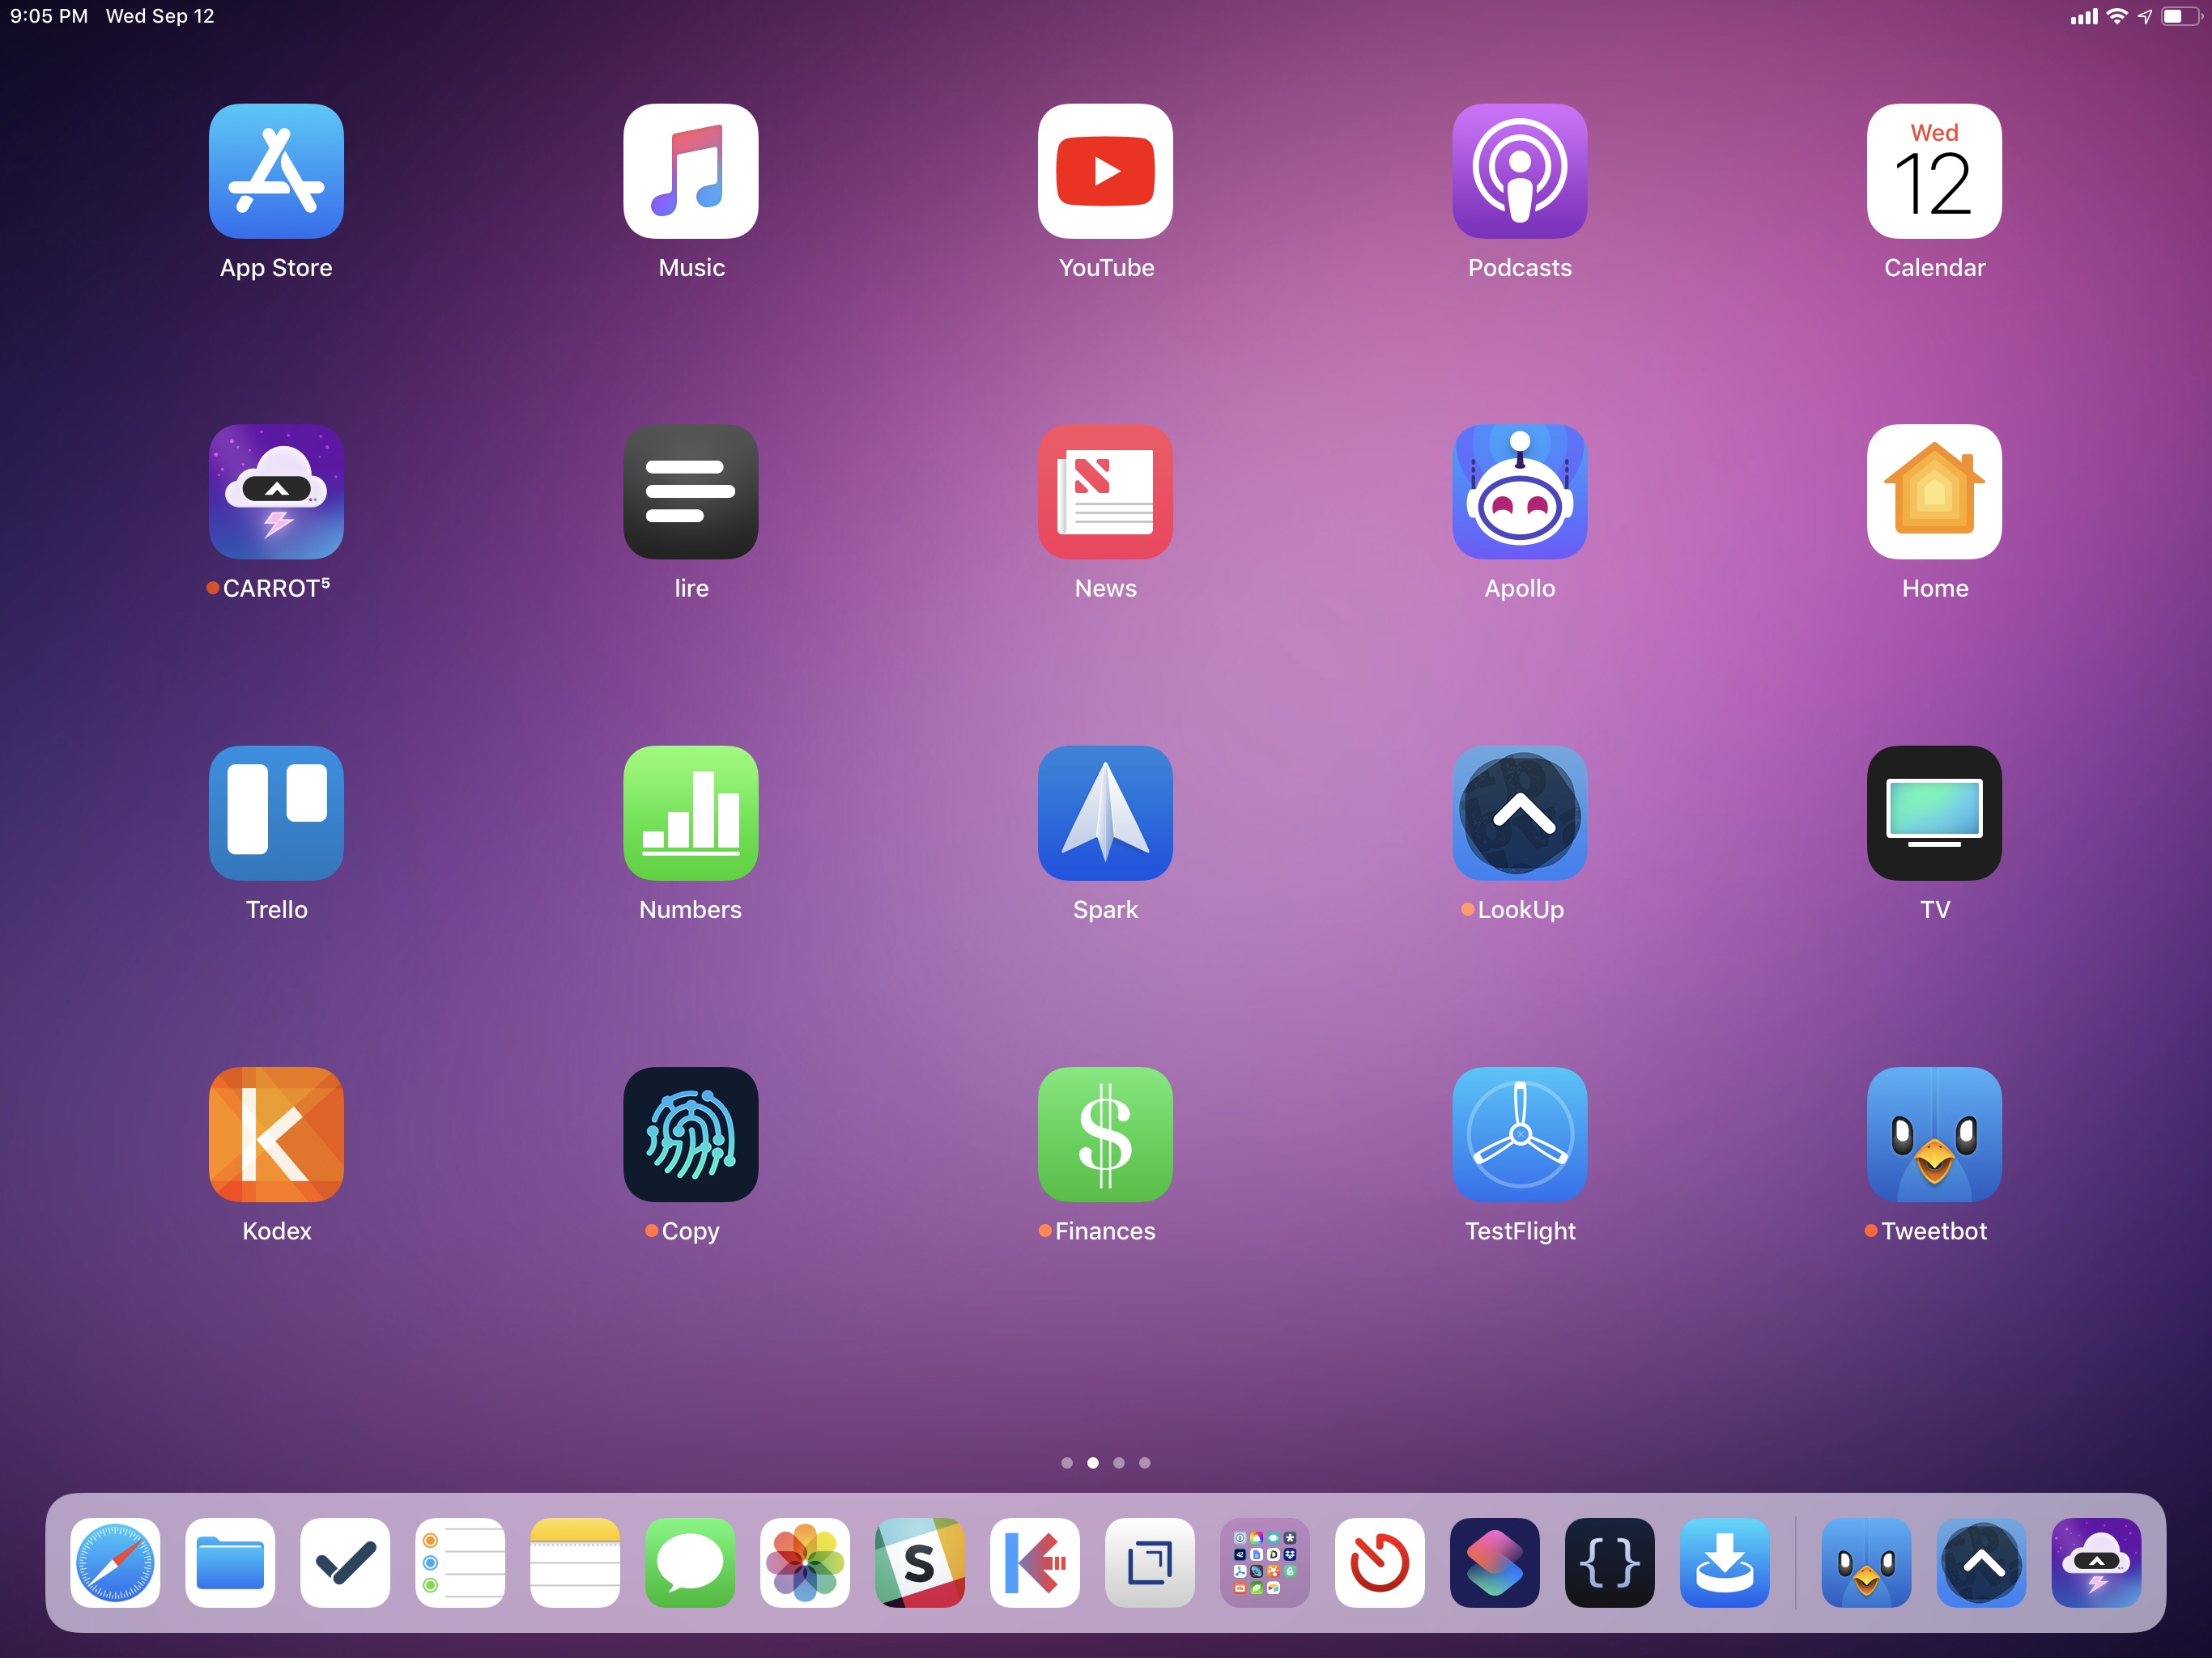Open the Spark mail app
The height and width of the screenshot is (1658, 2212).
pos(1105,813)
